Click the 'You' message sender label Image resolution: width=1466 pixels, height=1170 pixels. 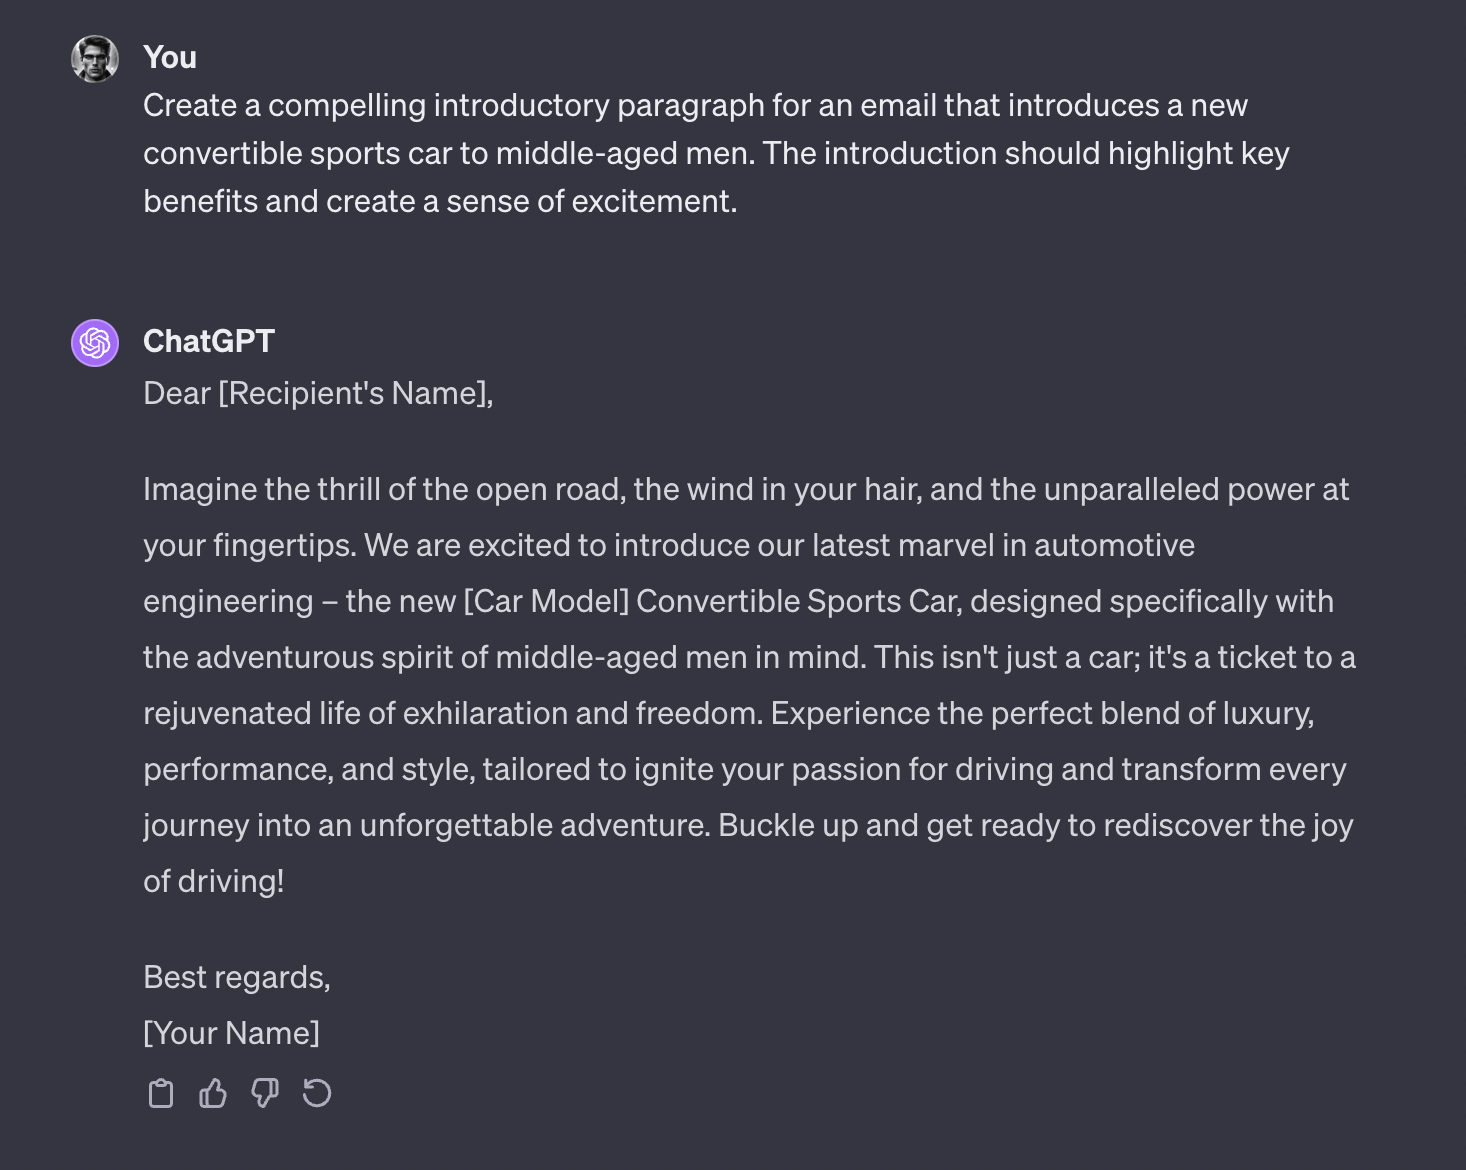click(170, 57)
